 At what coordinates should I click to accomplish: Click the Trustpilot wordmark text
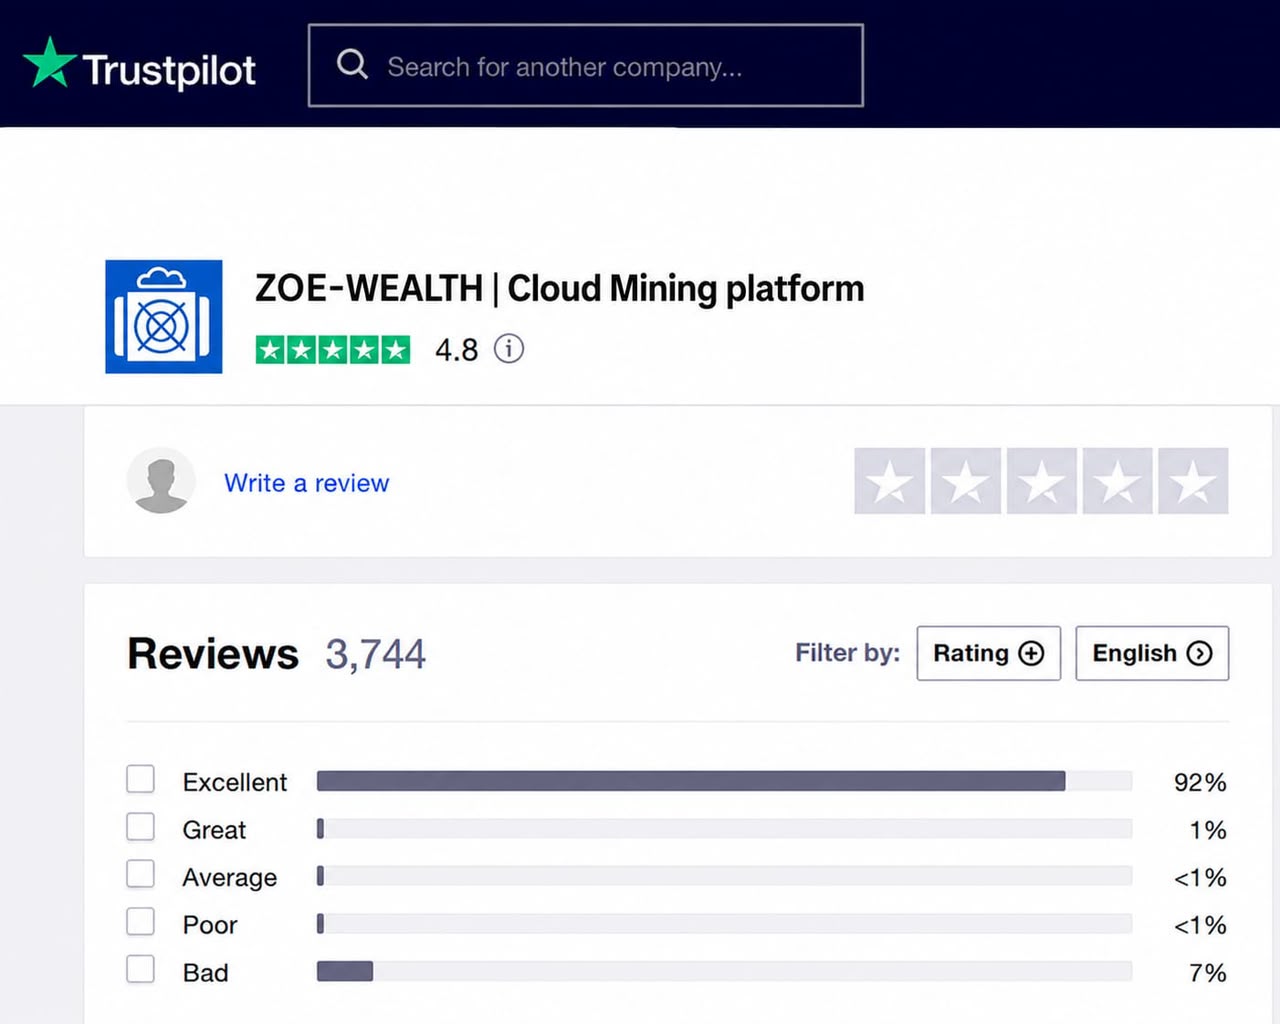click(169, 70)
